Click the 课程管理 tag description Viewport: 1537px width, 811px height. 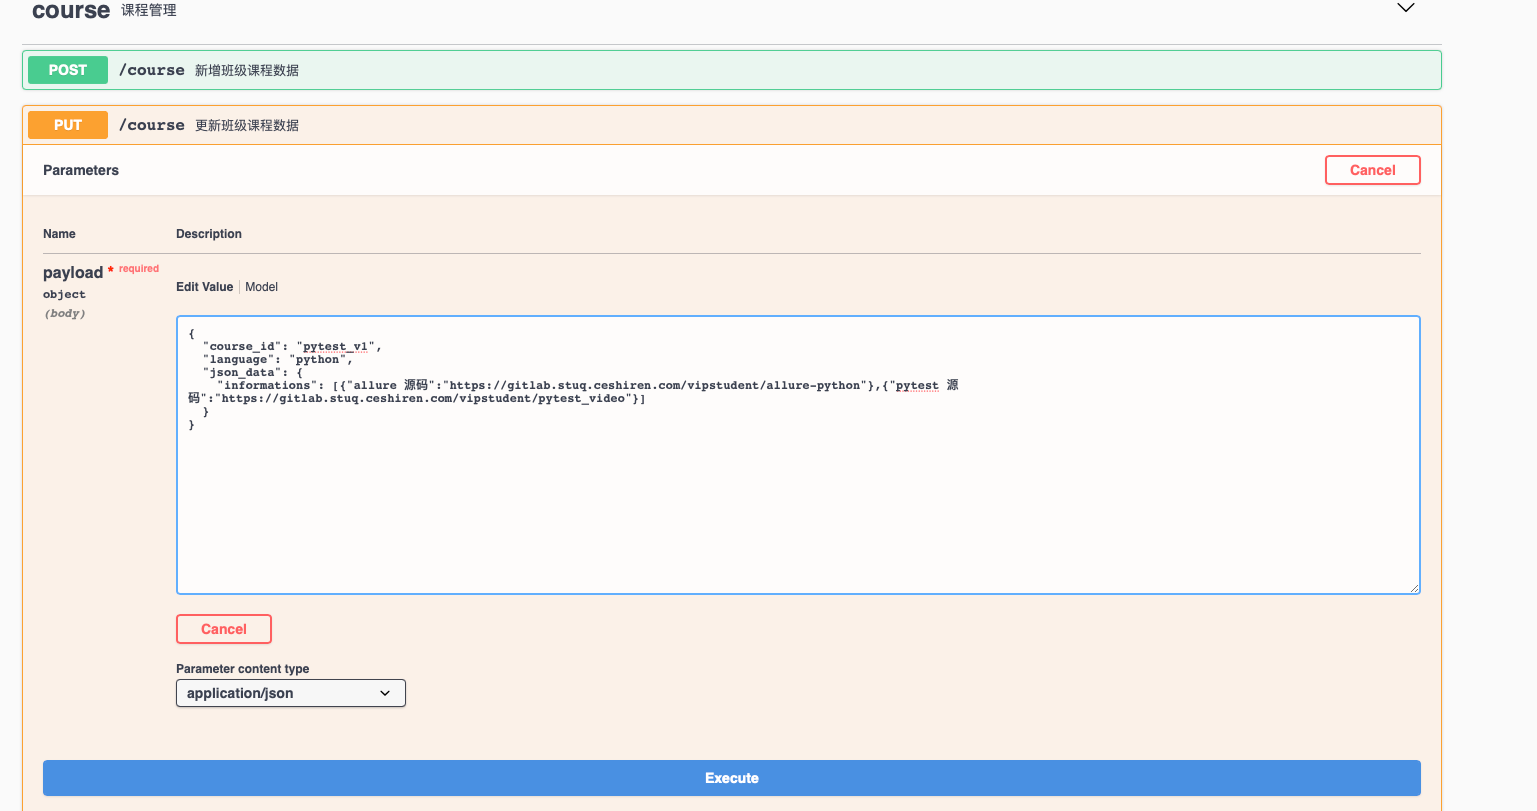click(149, 10)
